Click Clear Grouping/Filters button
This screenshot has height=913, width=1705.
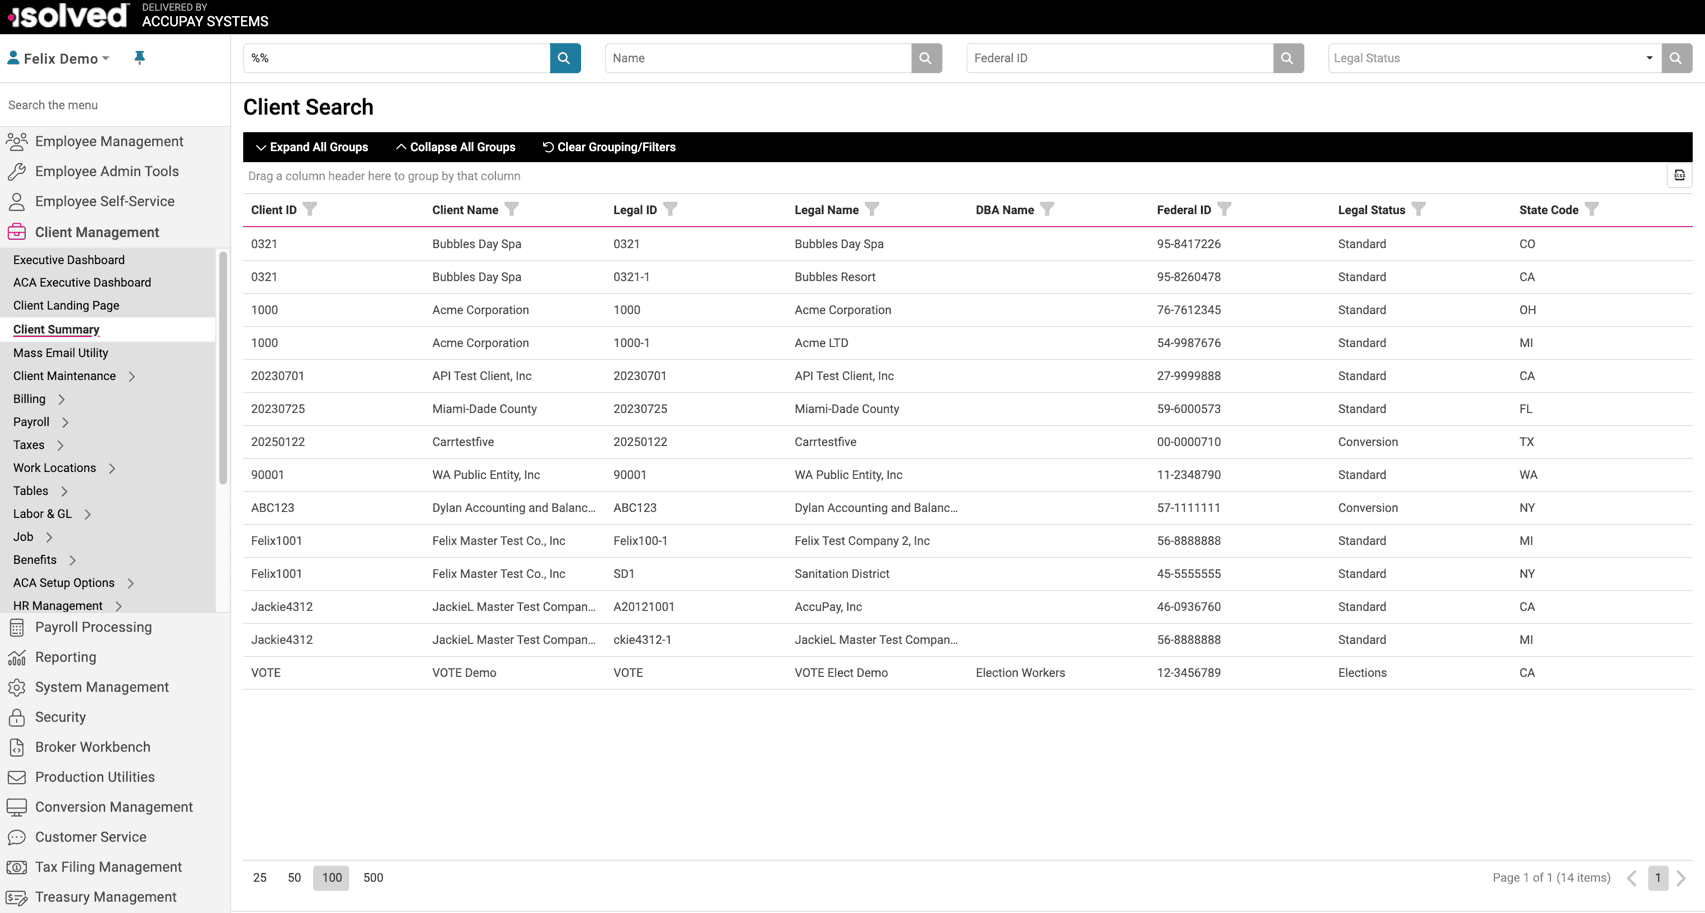tap(609, 147)
